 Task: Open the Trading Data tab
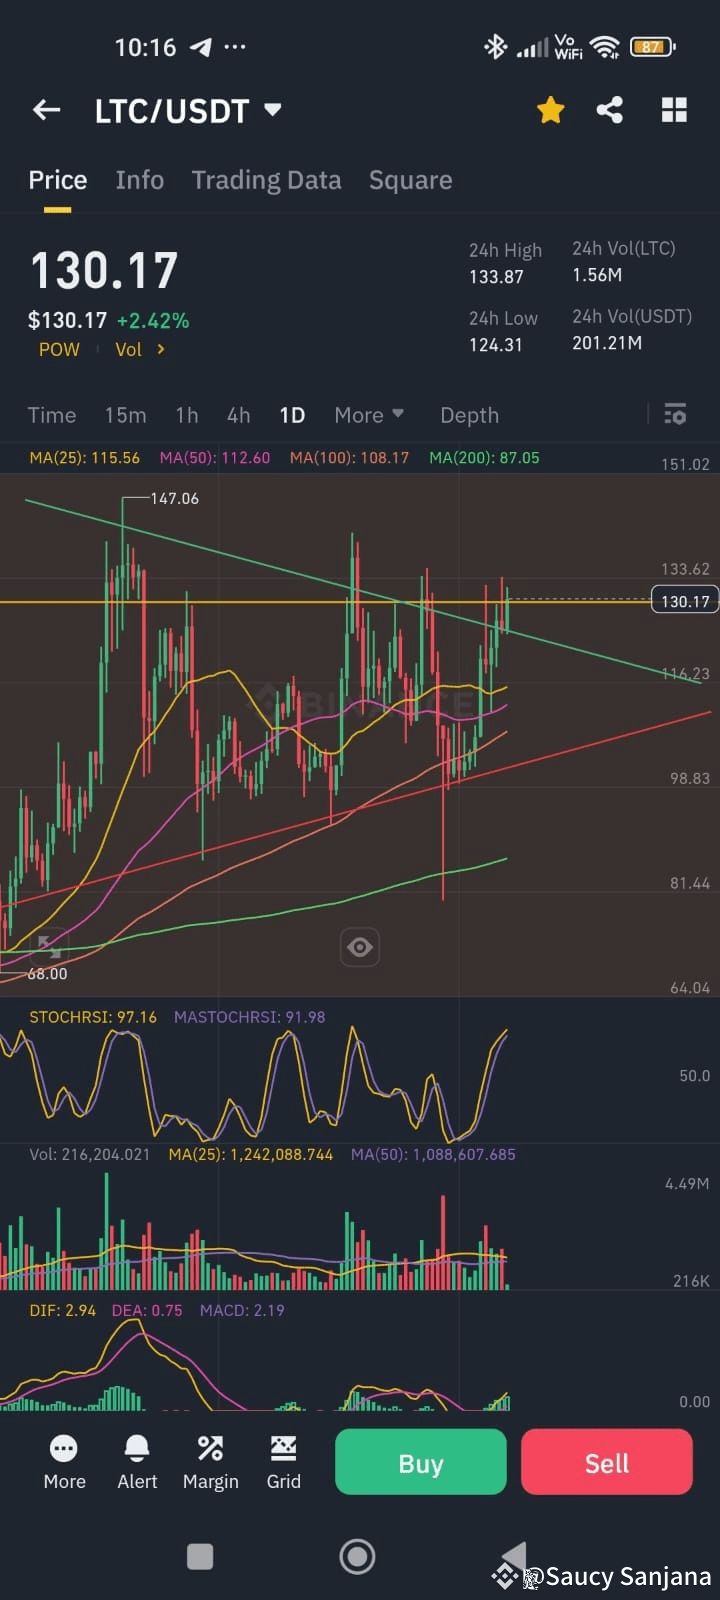point(266,180)
